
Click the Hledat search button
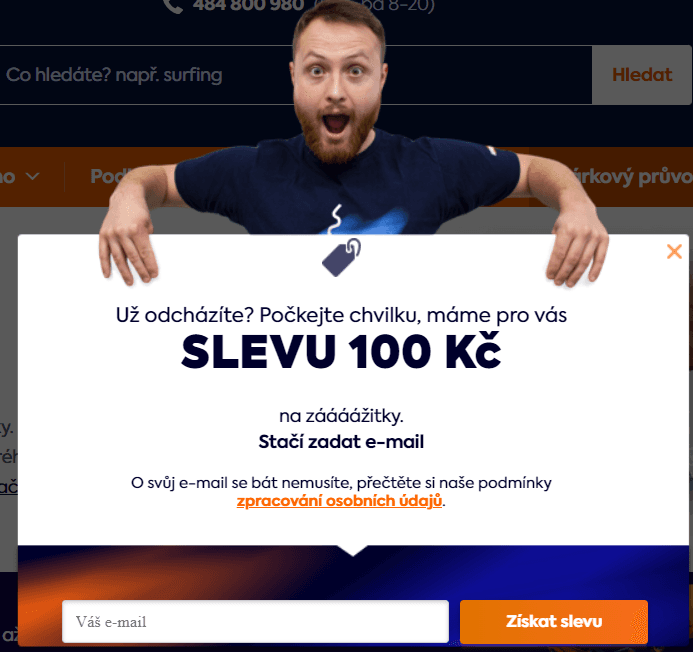(642, 75)
